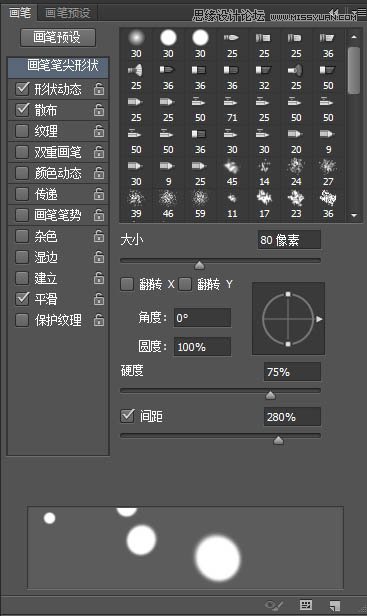Uncheck the 平滑 checkbox
The width and height of the screenshot is (367, 616).
point(22,299)
